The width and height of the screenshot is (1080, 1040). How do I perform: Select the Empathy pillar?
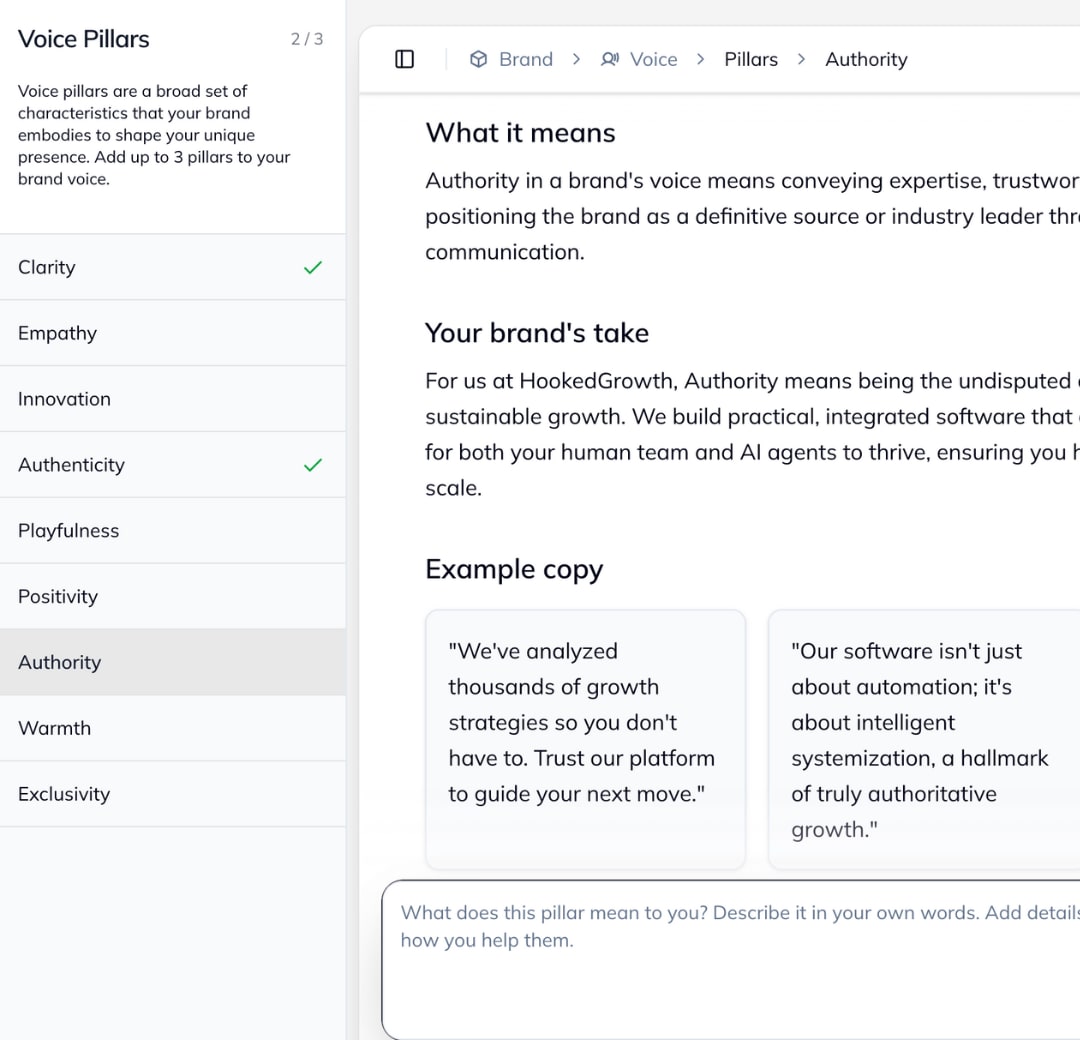tap(57, 333)
